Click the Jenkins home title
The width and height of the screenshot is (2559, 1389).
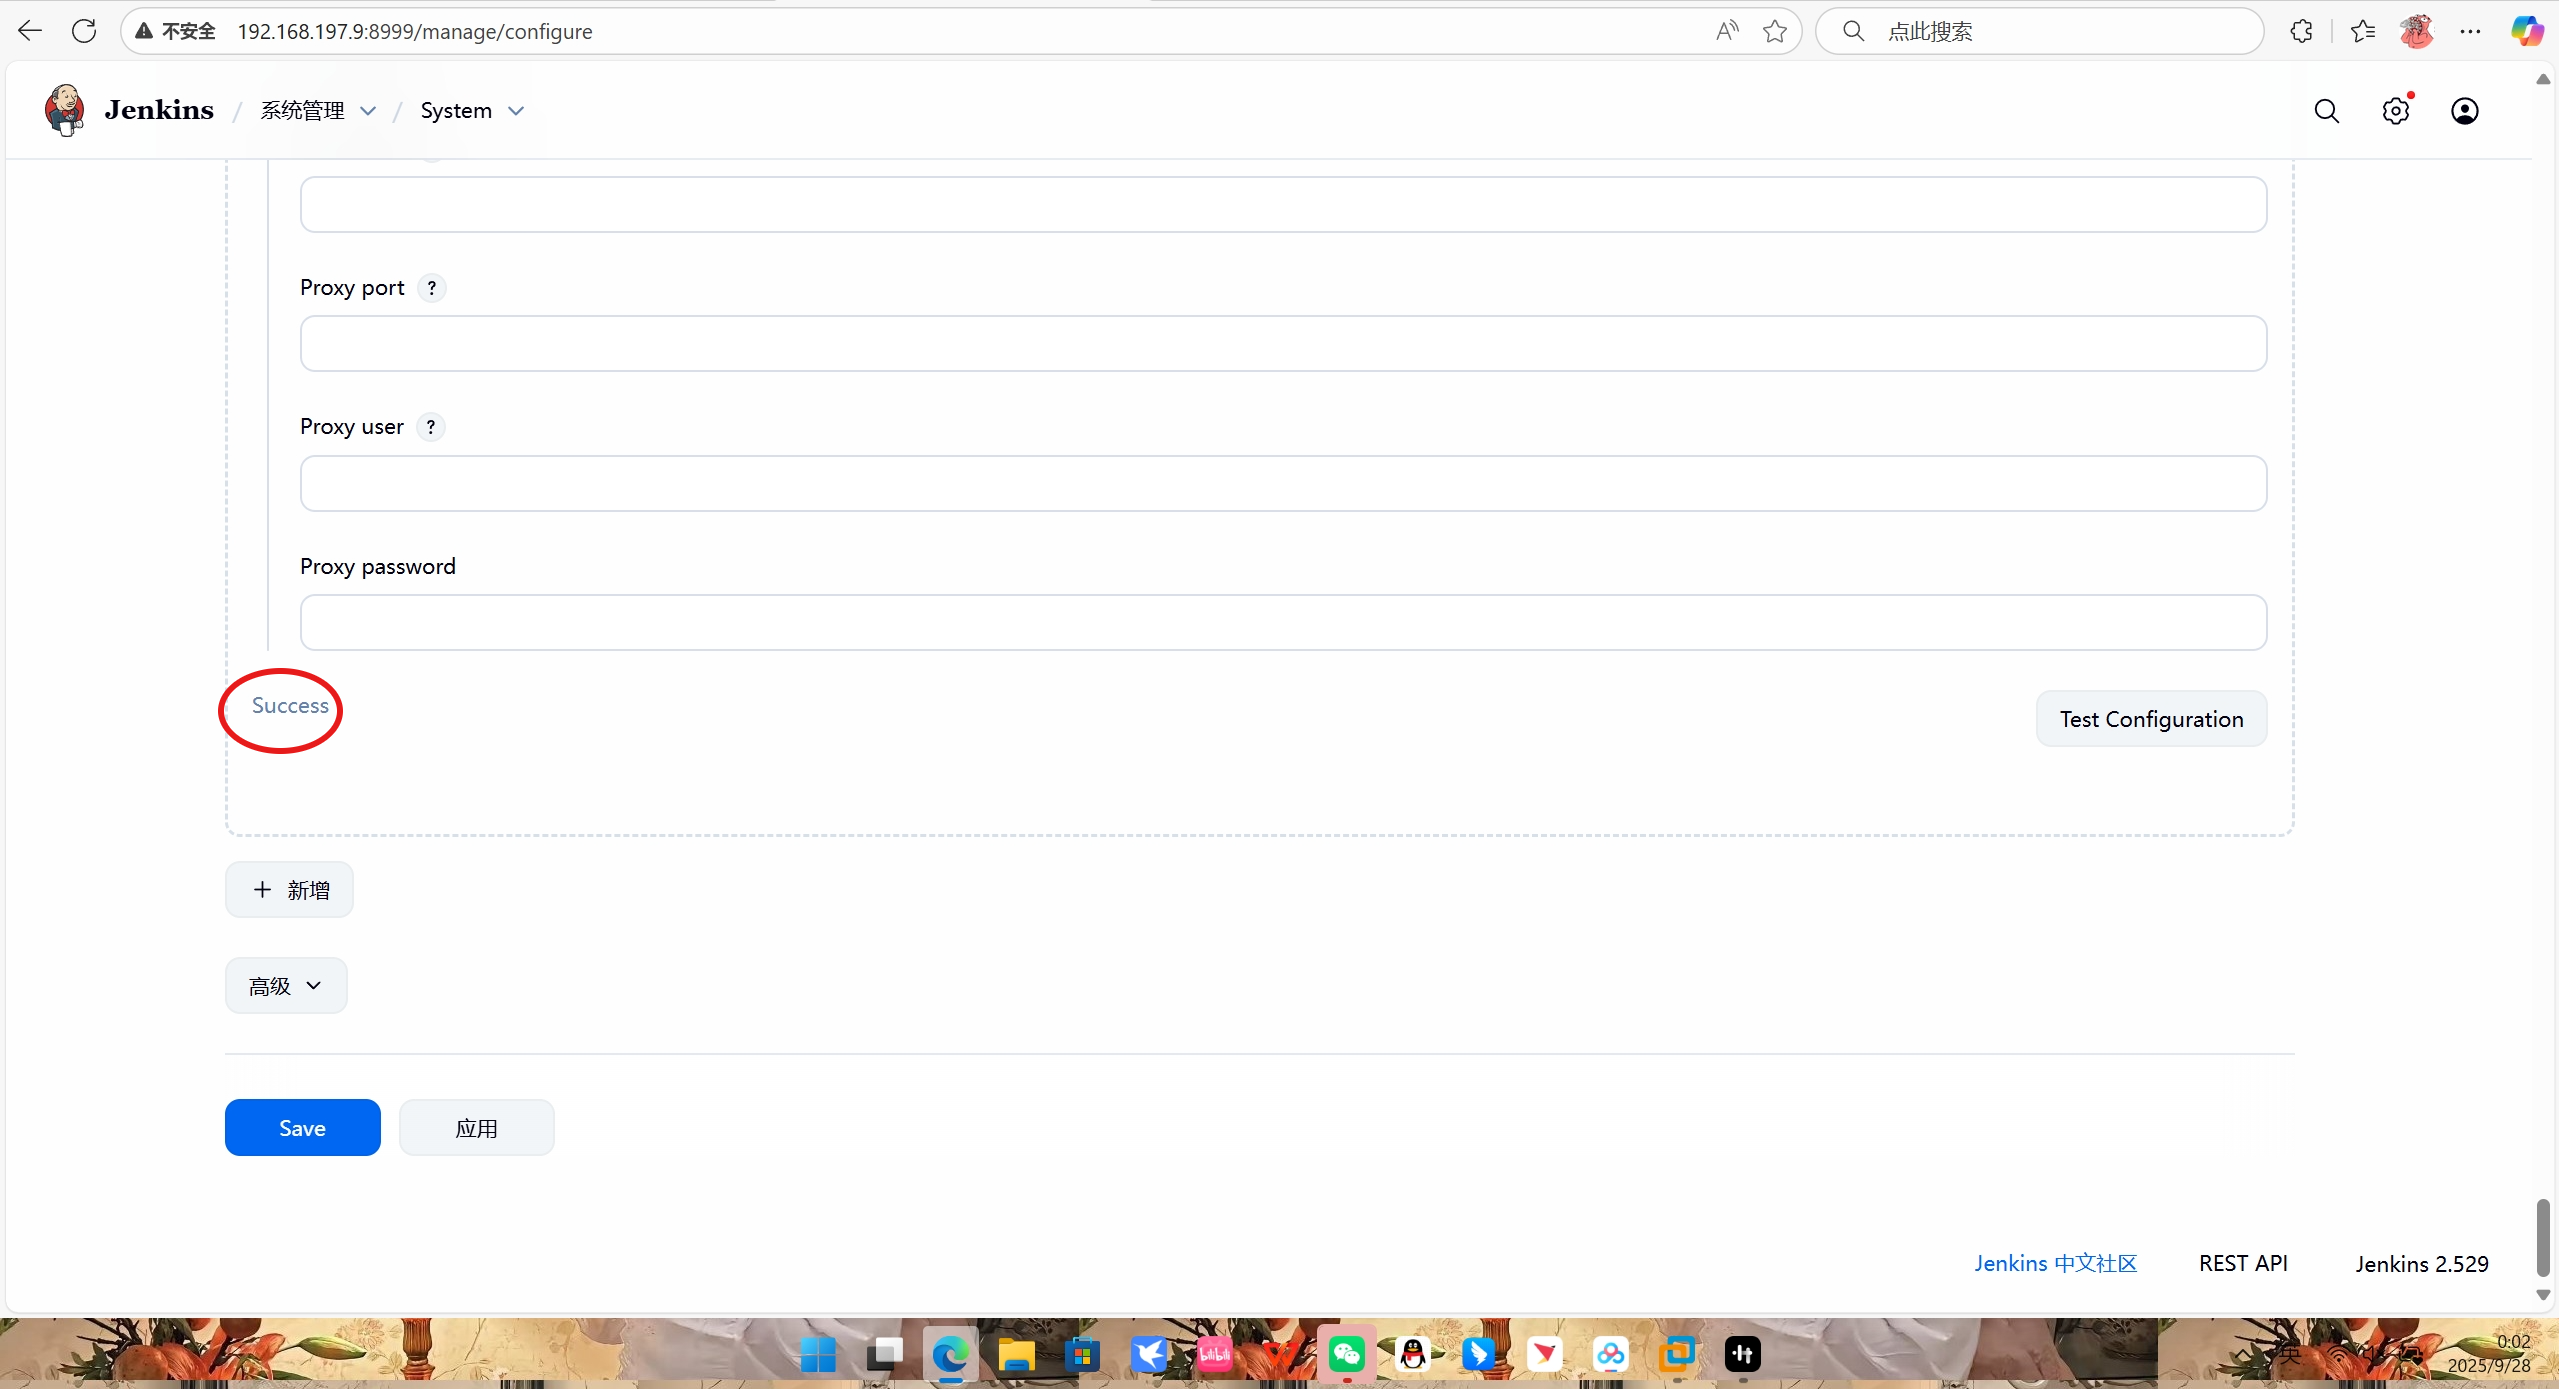[159, 110]
